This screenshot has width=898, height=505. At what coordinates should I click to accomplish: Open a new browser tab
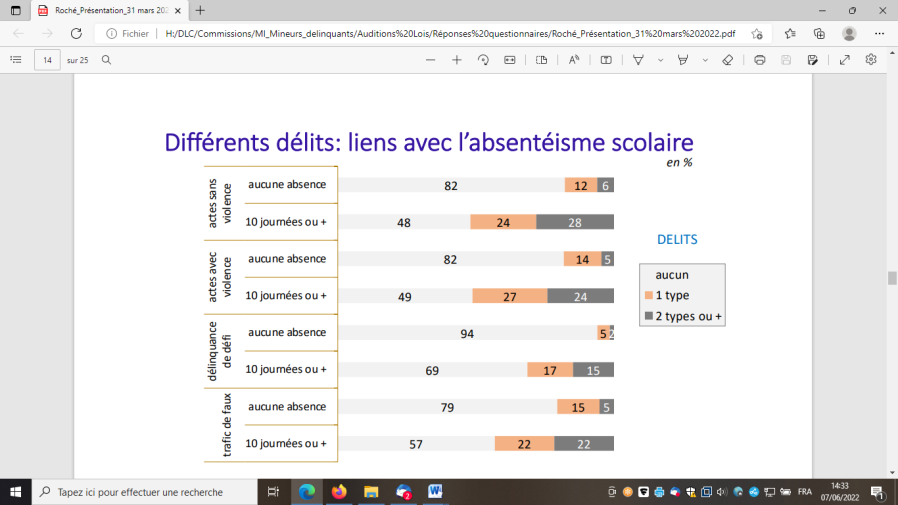[x=200, y=10]
